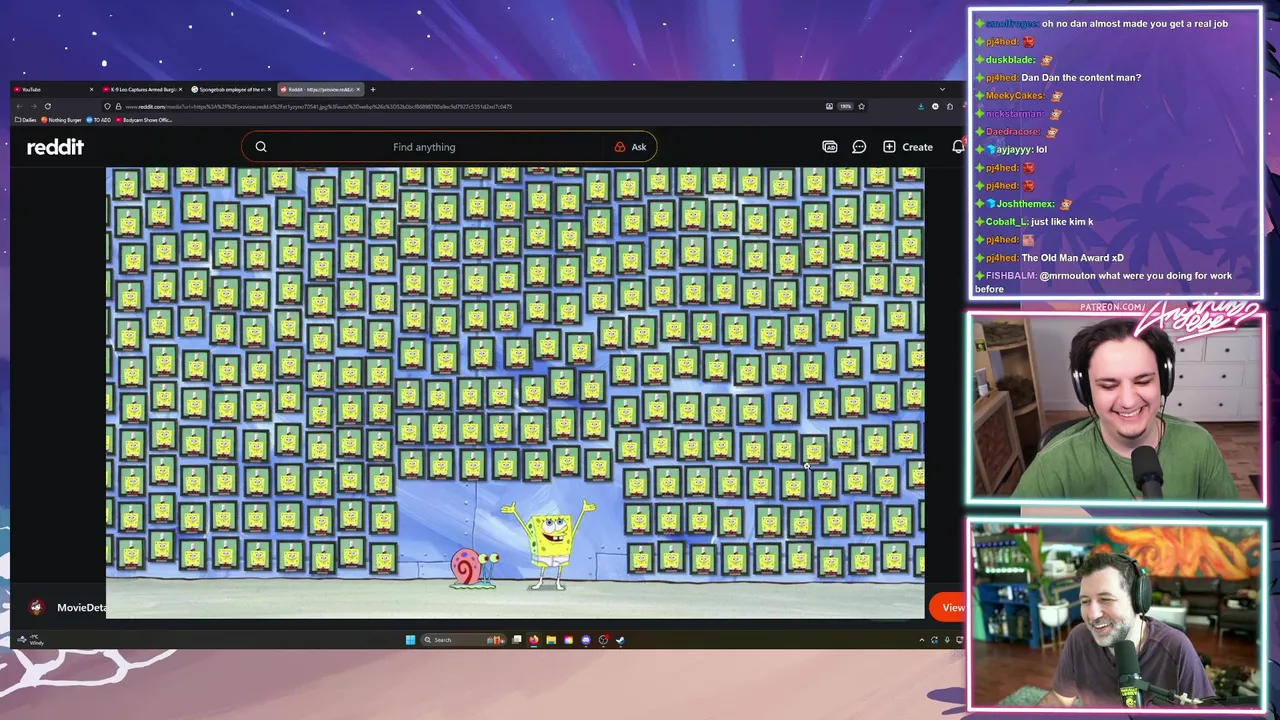Image resolution: width=1280 pixels, height=720 pixels.
Task: Click username Joshthemex in chat
Action: click(1025, 204)
